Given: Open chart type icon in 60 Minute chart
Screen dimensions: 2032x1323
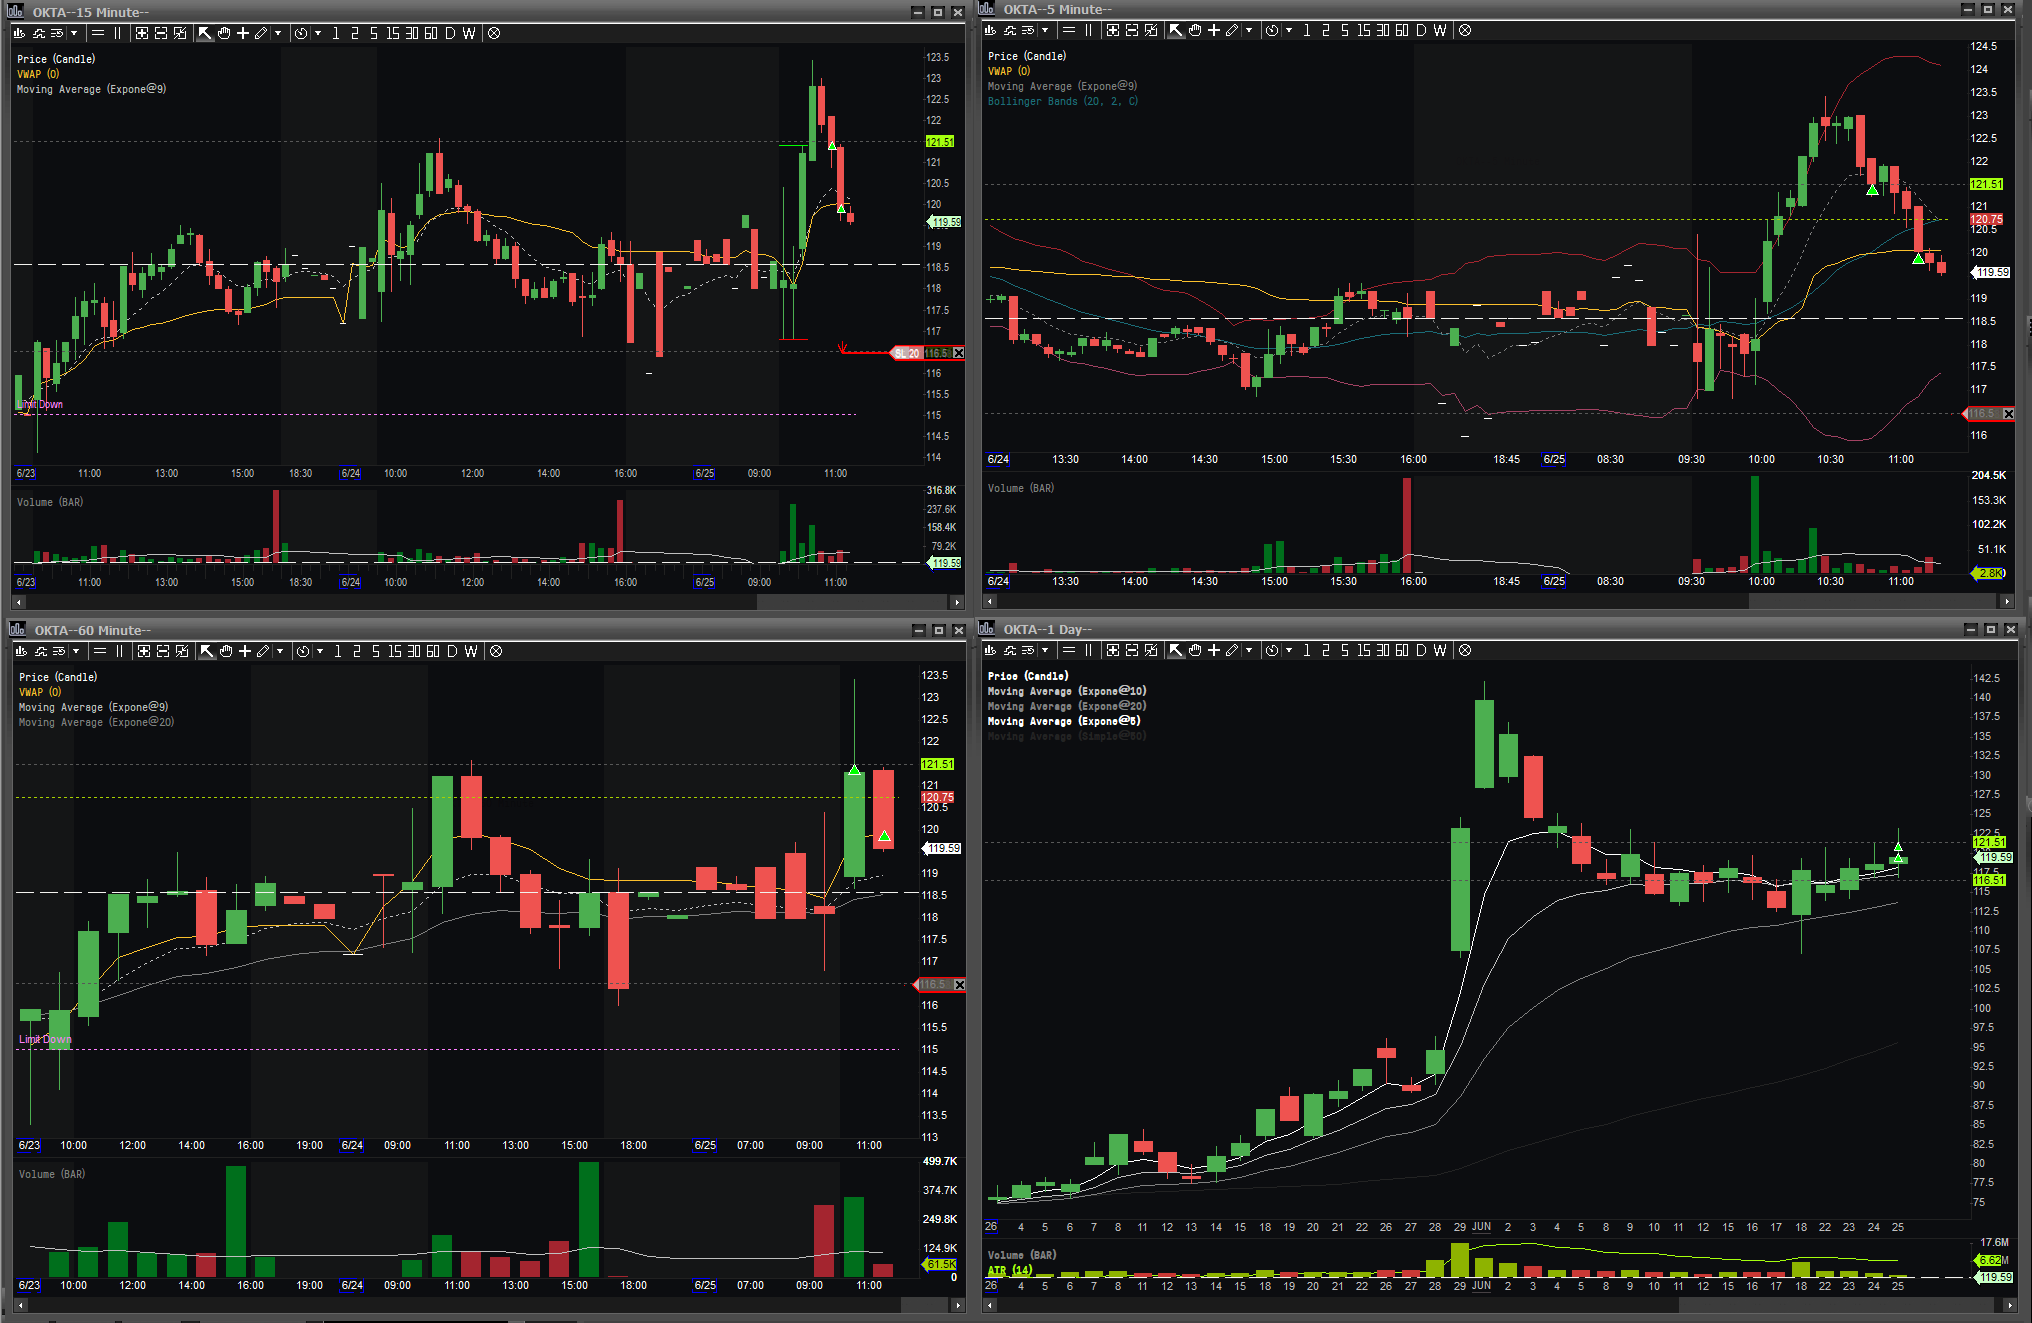Looking at the screenshot, I should coord(22,651).
